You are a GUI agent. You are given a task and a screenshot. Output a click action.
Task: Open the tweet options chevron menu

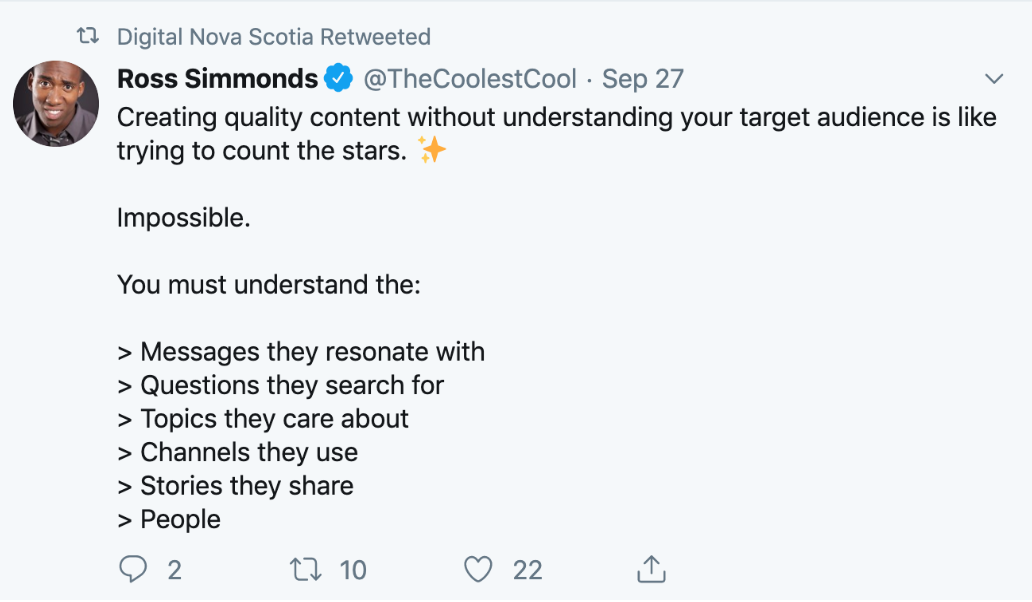tap(994, 78)
